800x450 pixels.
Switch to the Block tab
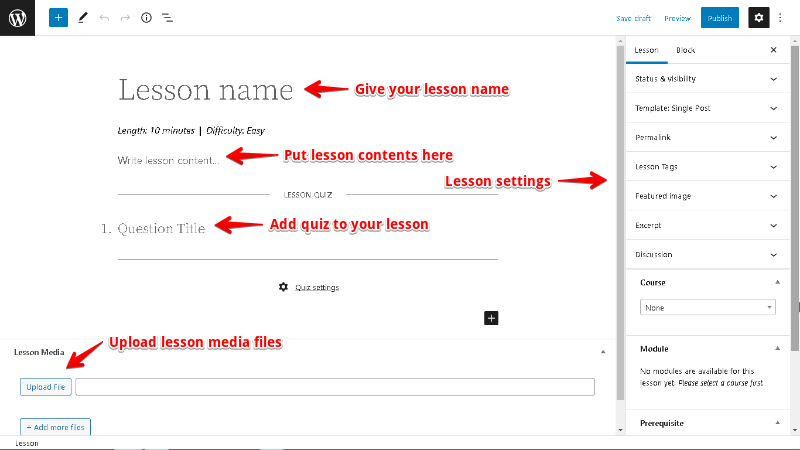pyautogui.click(x=685, y=50)
